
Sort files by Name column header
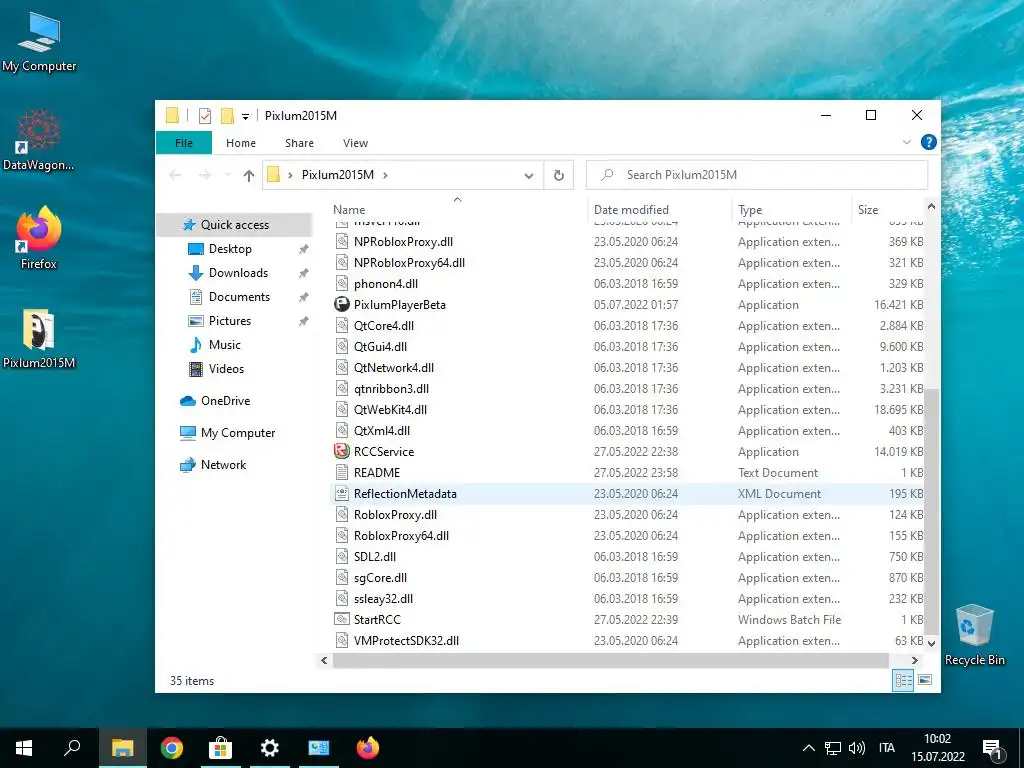tap(457, 210)
